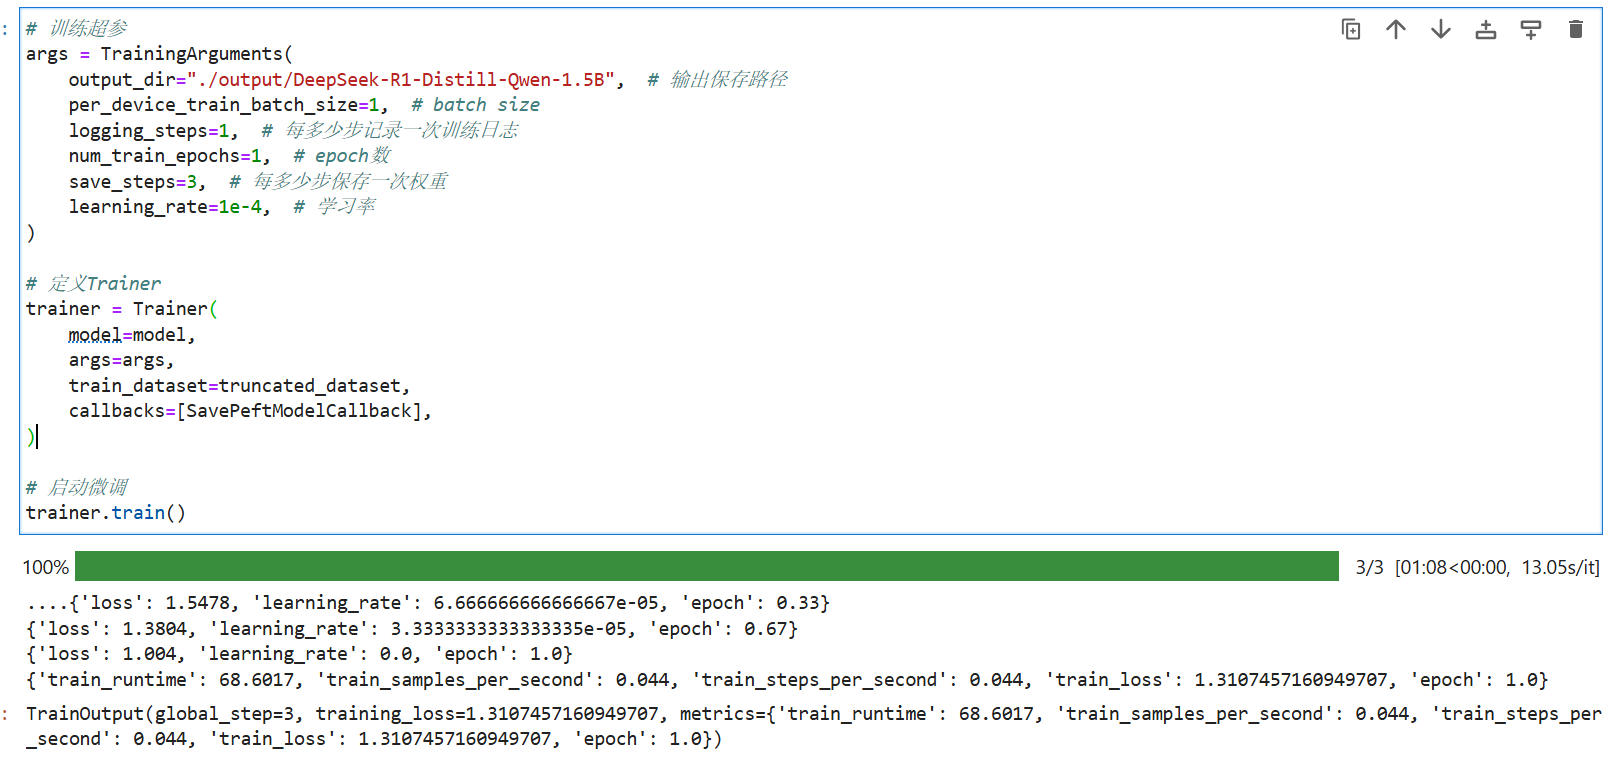
Task: Click the 100% progress label
Action: [x=45, y=568]
